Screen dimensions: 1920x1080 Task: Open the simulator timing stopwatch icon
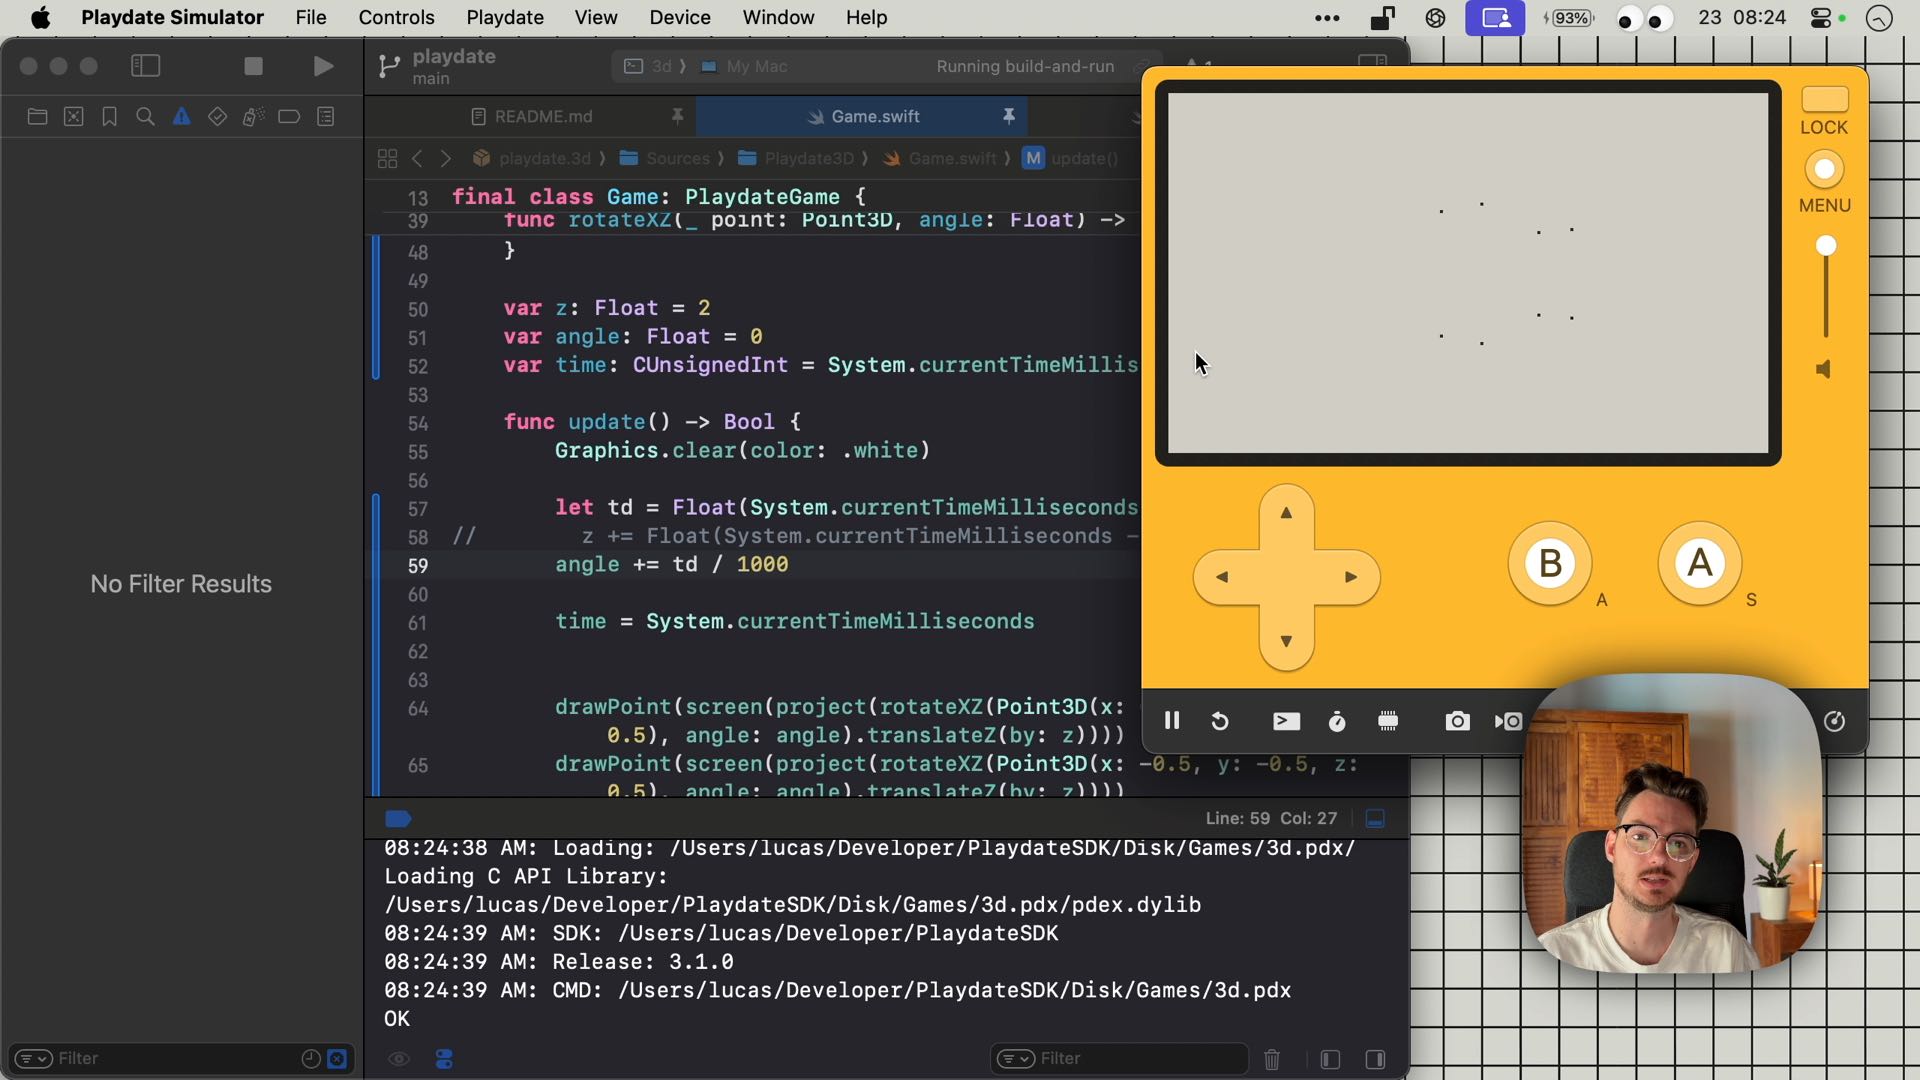1337,721
